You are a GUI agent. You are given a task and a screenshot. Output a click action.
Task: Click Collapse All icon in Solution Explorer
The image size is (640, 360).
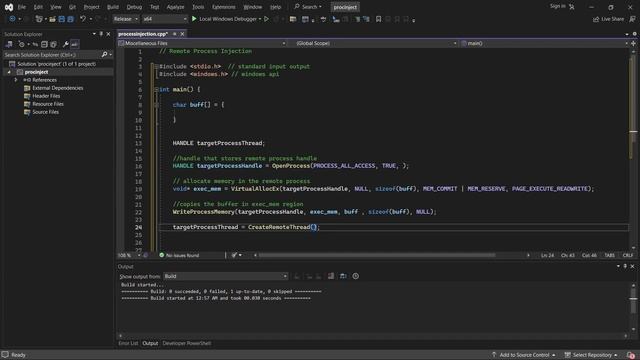44,44
